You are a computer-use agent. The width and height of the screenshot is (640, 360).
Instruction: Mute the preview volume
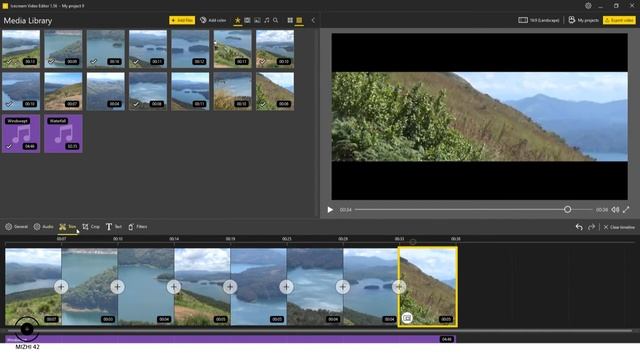pyautogui.click(x=615, y=210)
